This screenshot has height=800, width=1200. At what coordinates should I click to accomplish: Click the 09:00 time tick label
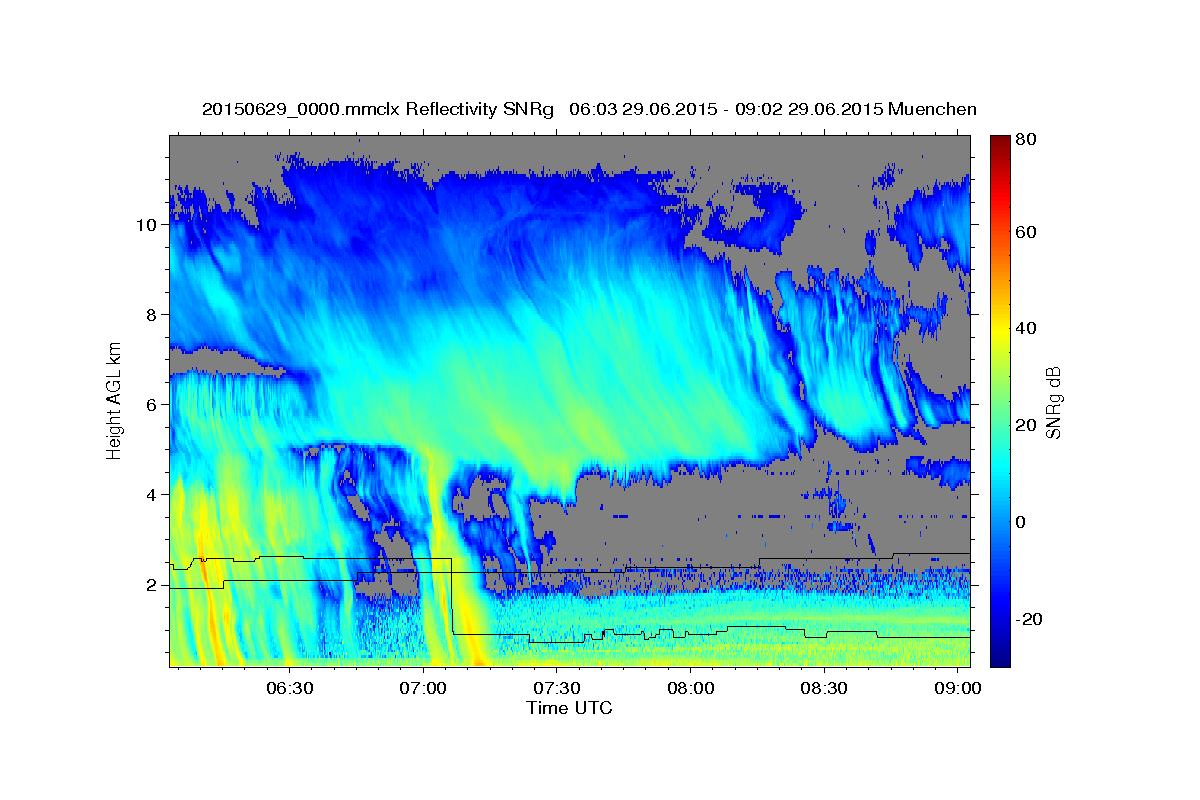(x=957, y=689)
